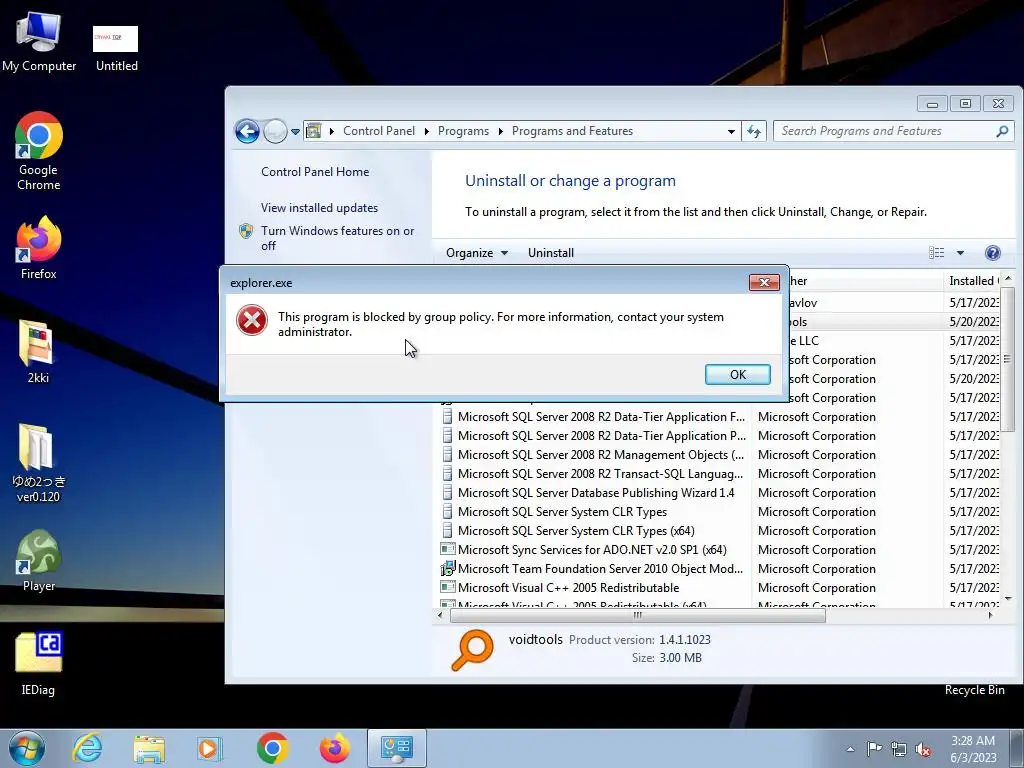
Task: Click Uninstall toolbar button
Action: [551, 253]
